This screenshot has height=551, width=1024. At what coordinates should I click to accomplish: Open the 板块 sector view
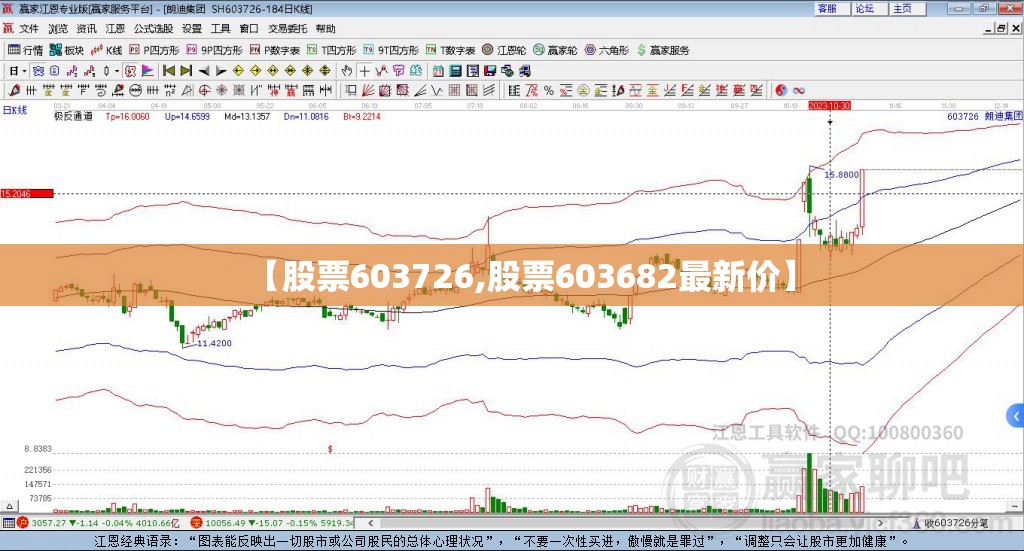pyautogui.click(x=66, y=50)
